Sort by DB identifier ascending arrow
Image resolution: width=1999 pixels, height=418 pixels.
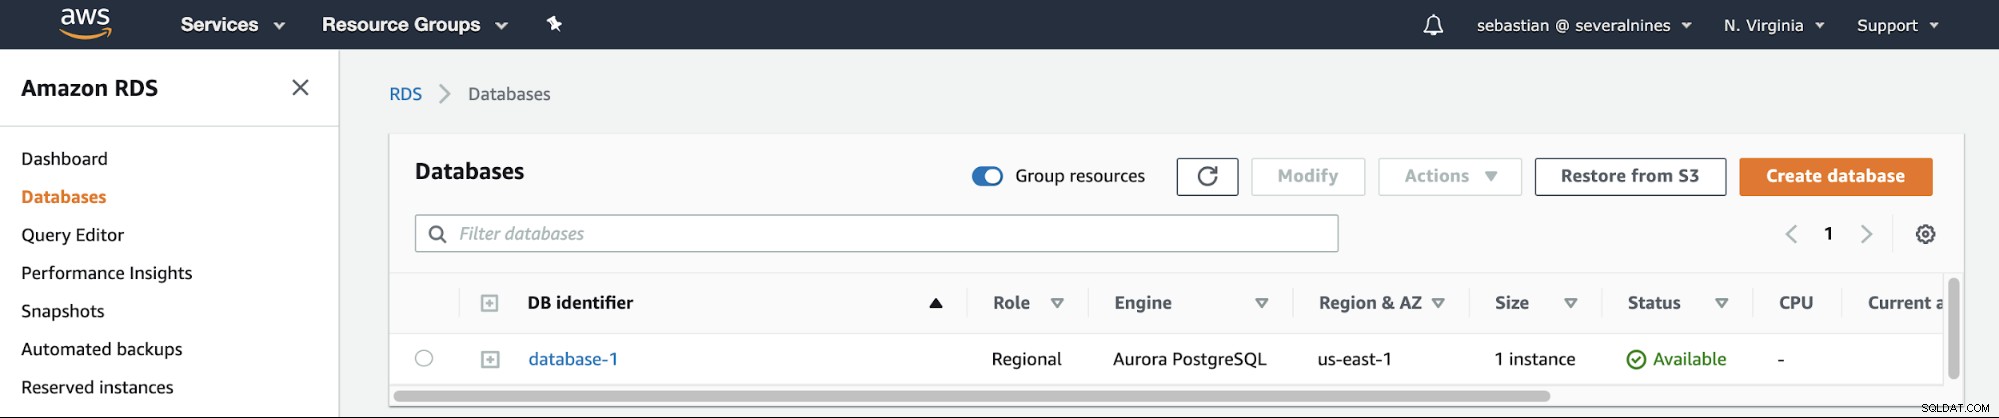936,303
